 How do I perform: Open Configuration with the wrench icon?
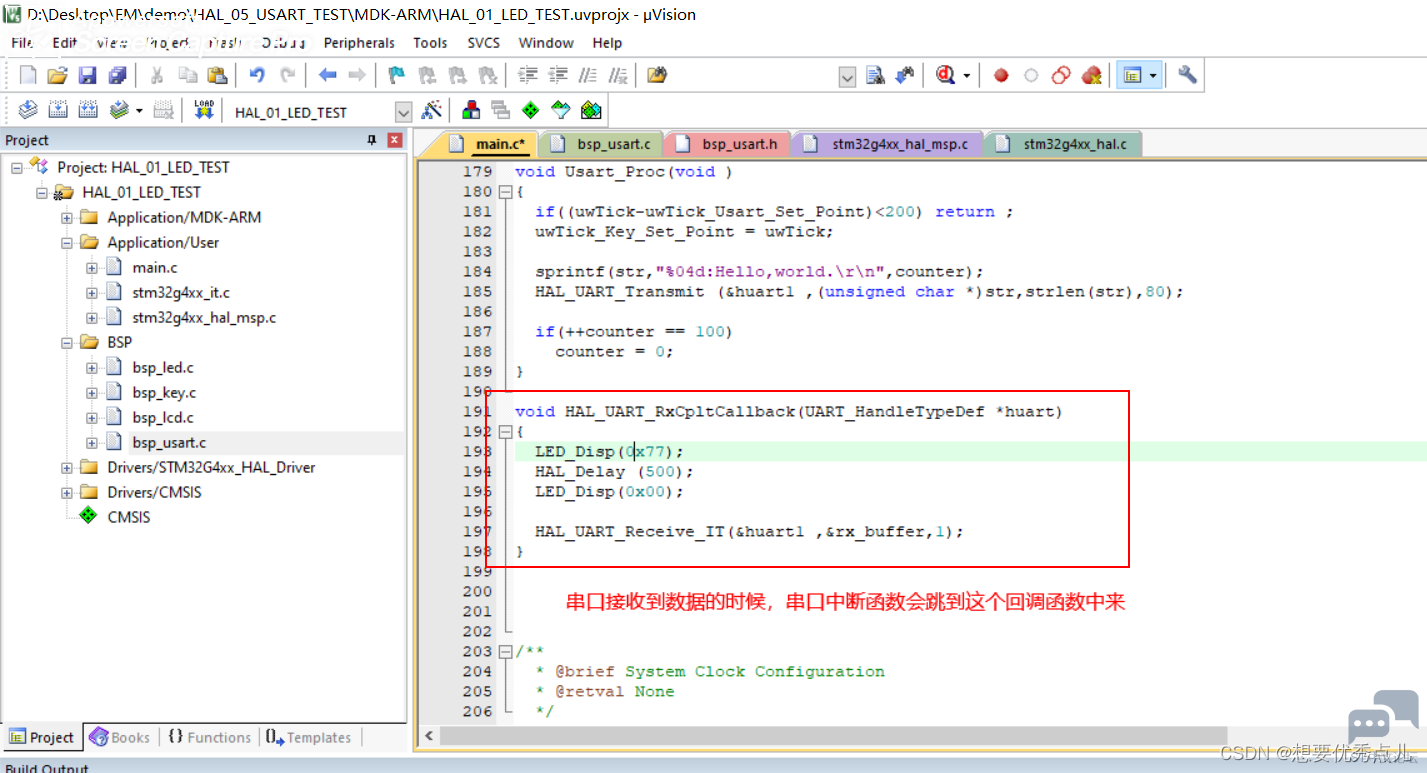tap(1187, 75)
